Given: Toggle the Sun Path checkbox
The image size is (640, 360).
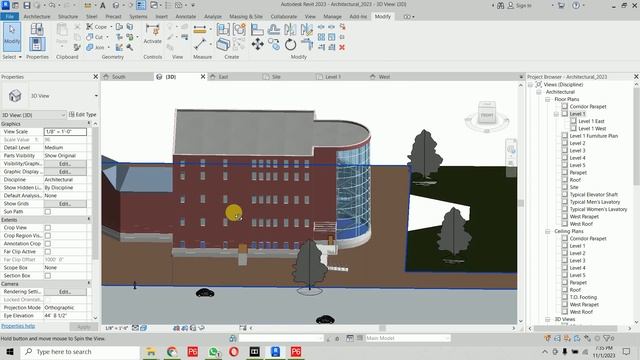Looking at the screenshot, I should [x=48, y=212].
